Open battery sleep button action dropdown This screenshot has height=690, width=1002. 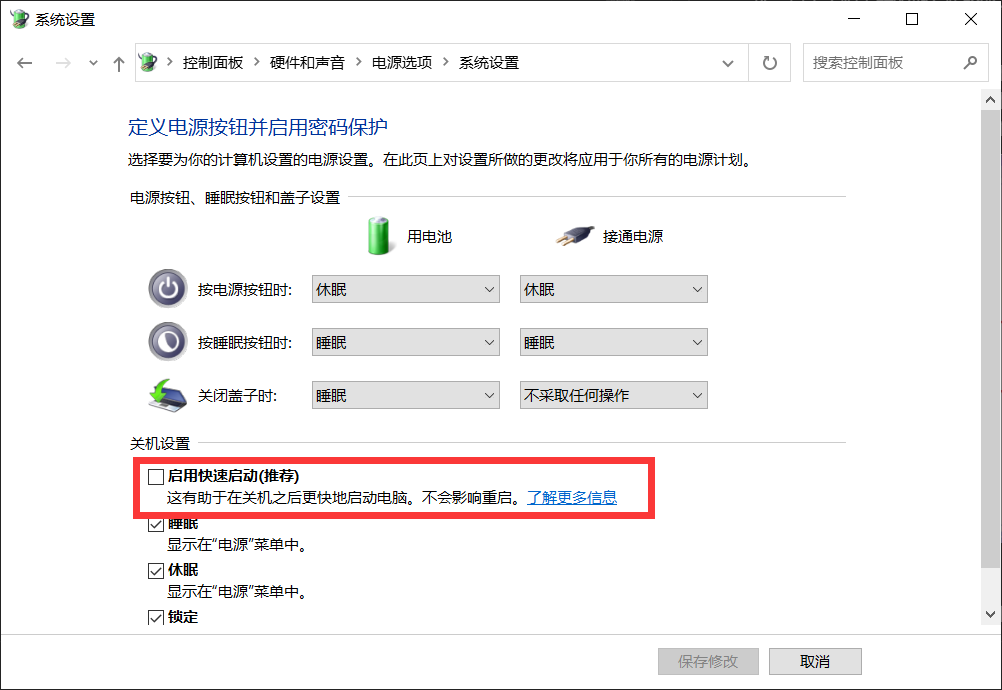pyautogui.click(x=406, y=342)
